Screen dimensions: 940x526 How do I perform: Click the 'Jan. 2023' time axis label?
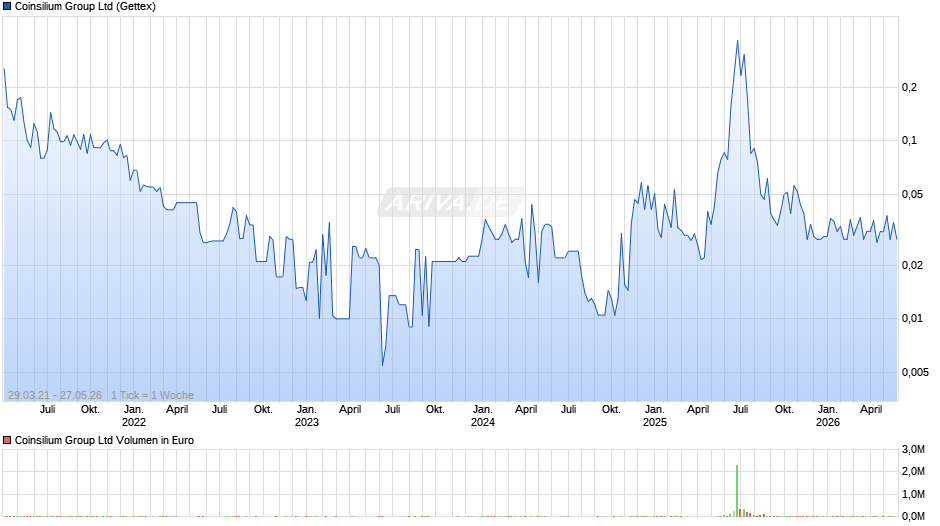point(306,416)
